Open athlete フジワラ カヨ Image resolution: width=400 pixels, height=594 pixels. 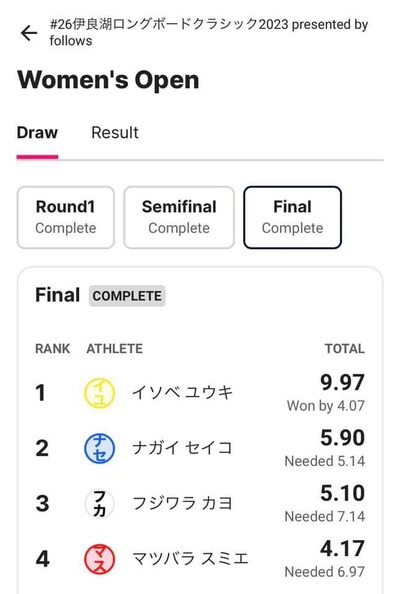click(x=182, y=503)
